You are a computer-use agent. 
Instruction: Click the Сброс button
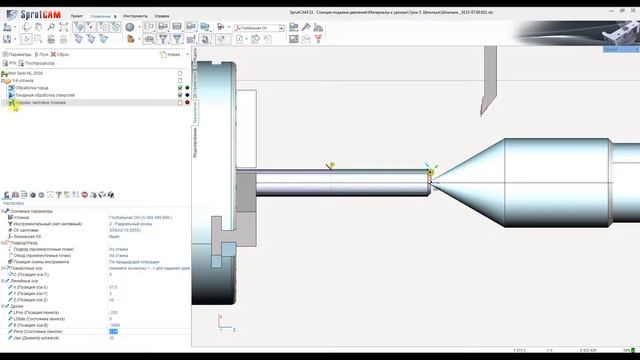[x=60, y=54]
